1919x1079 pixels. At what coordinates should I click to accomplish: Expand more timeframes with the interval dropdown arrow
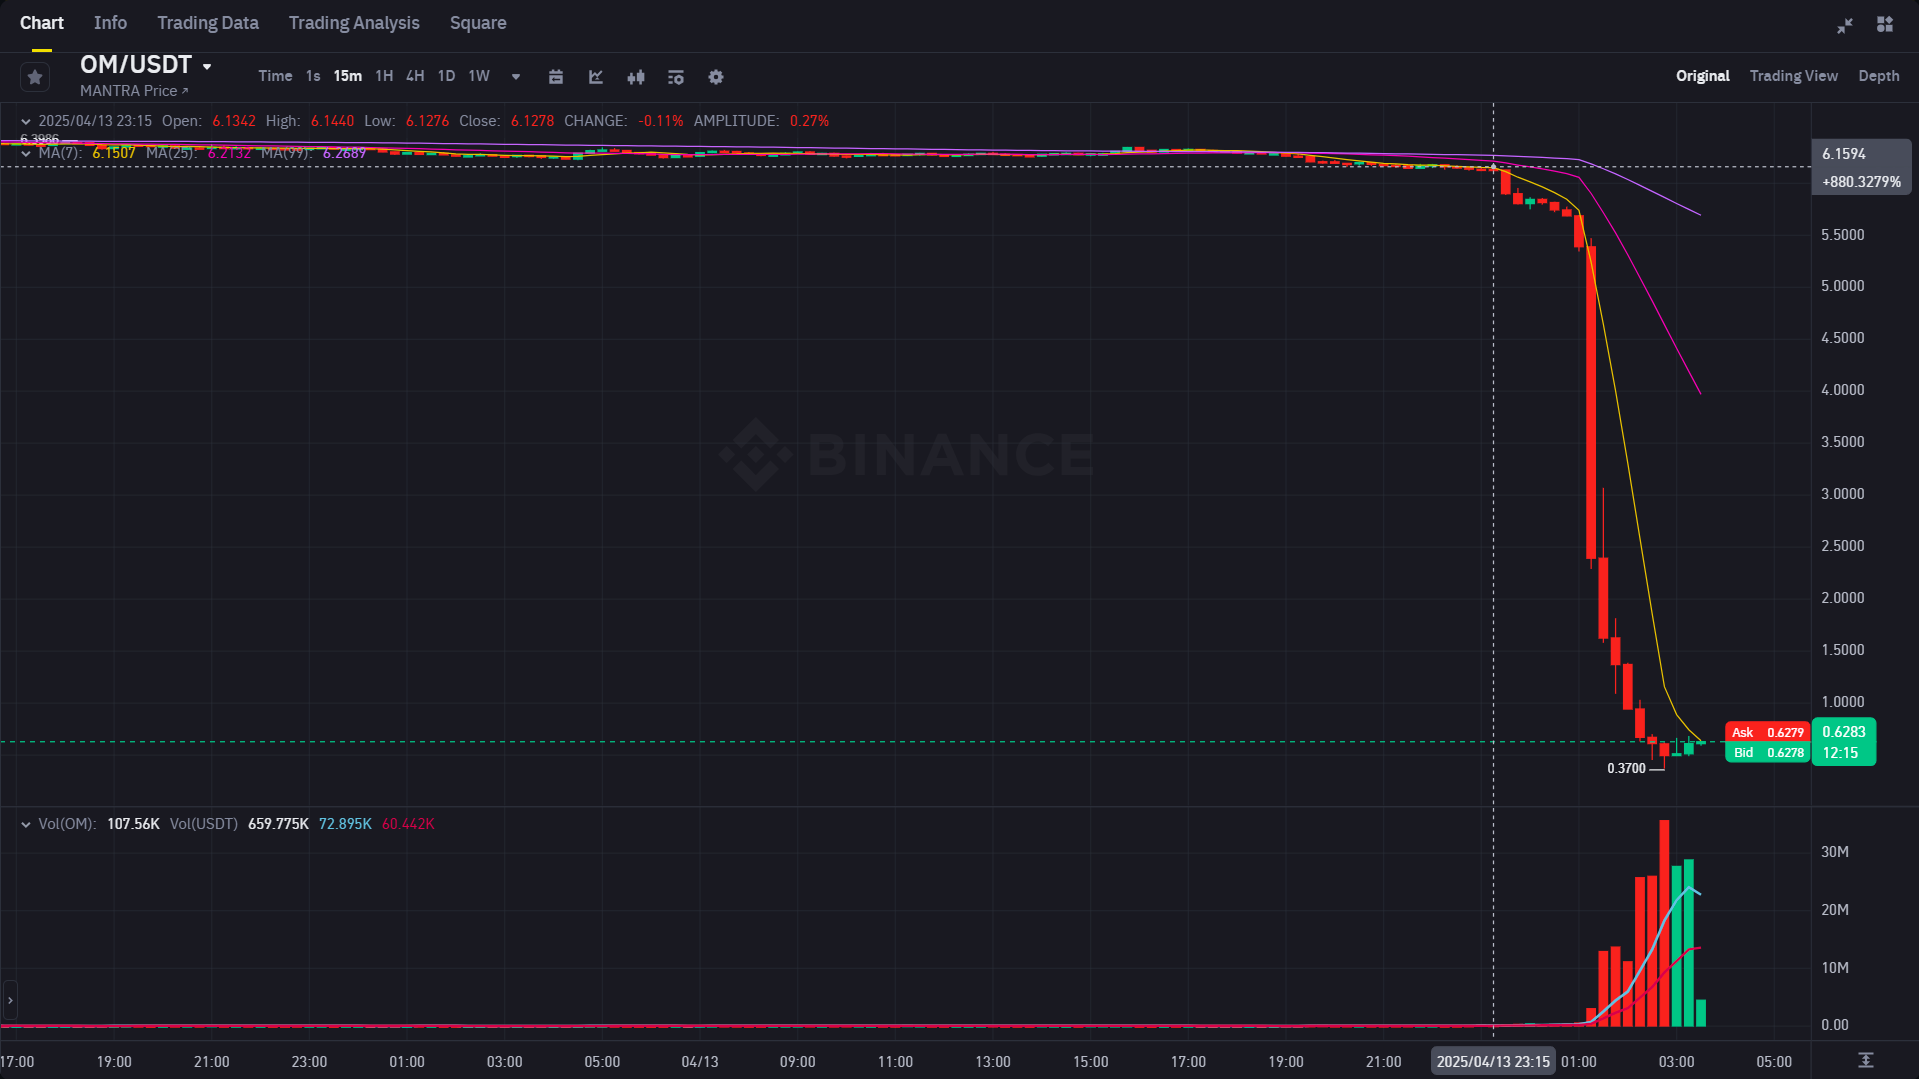515,77
